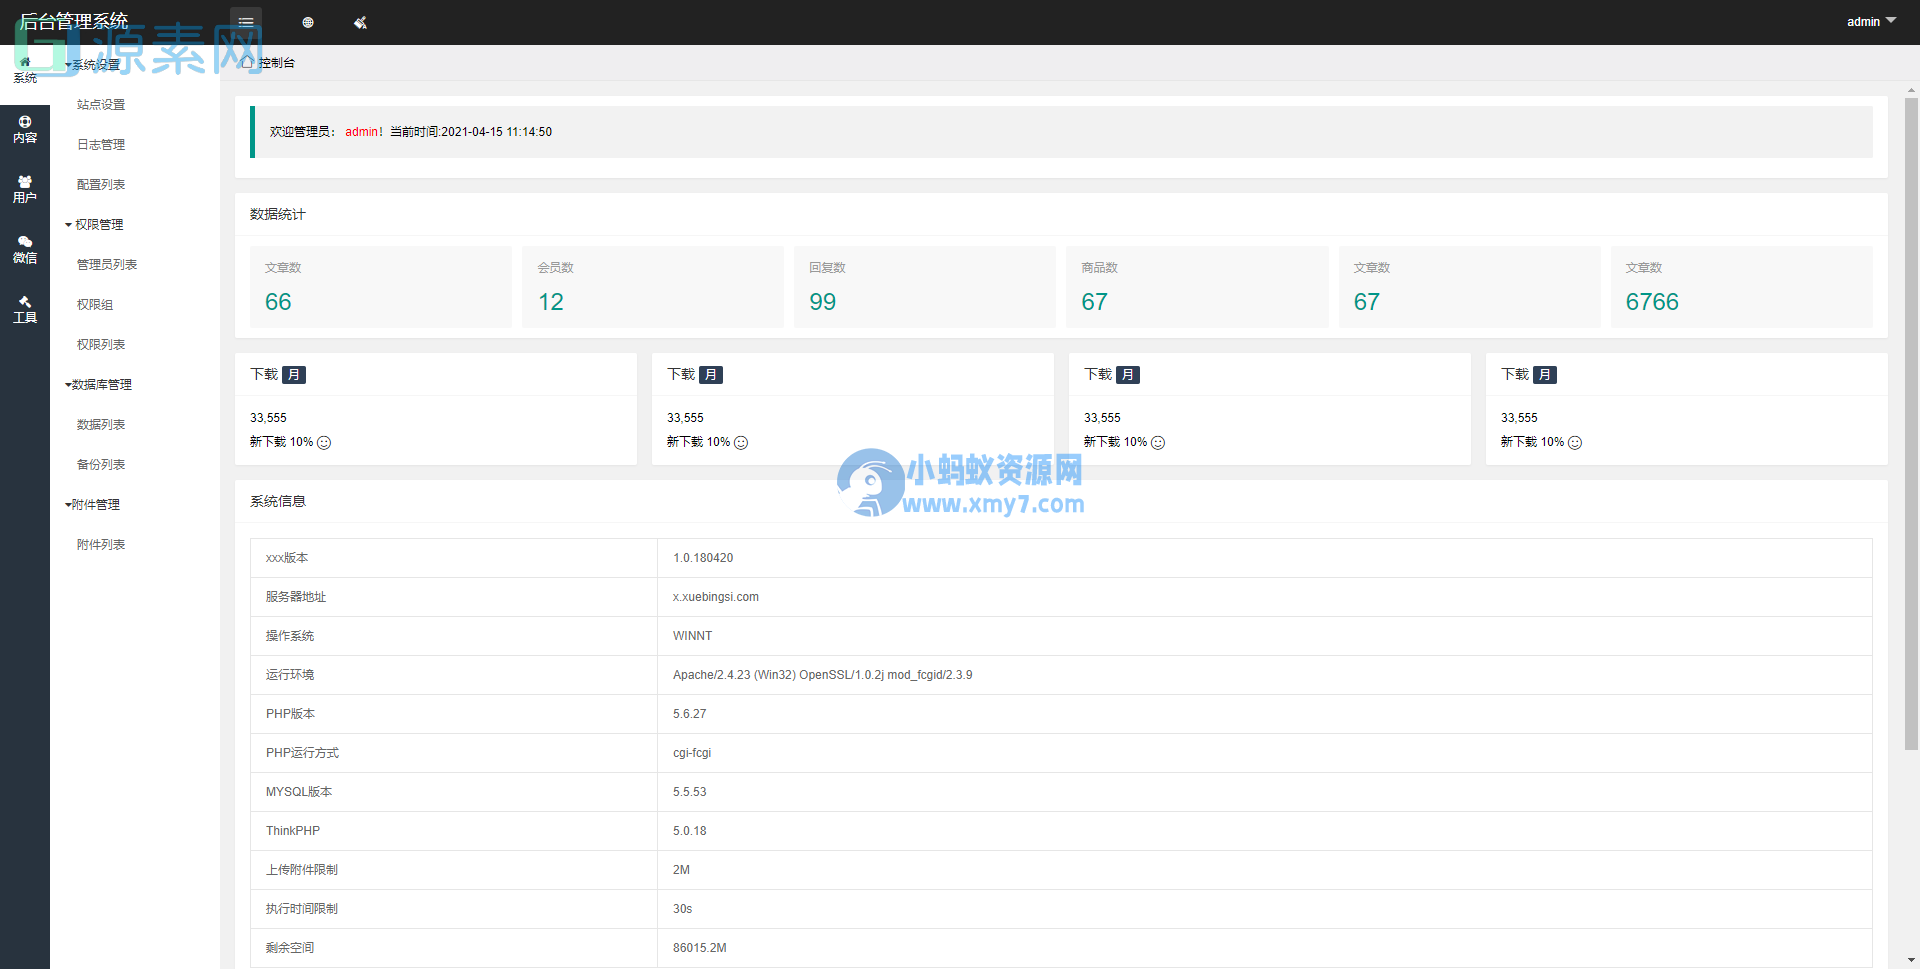Image resolution: width=1920 pixels, height=969 pixels.
Task: Click the globe icon in top toolbar
Action: pyautogui.click(x=308, y=22)
